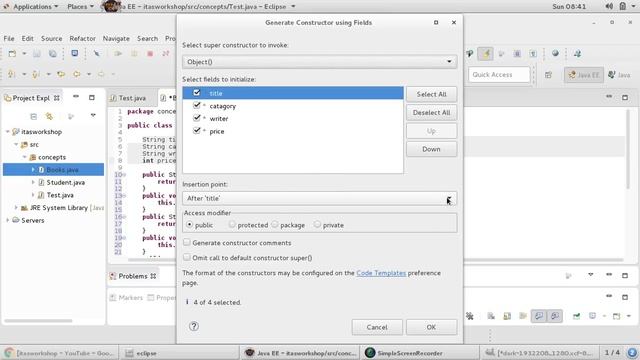The width and height of the screenshot is (640, 360).
Task: Enable Omit call to default constructor super()
Action: pyautogui.click(x=187, y=258)
